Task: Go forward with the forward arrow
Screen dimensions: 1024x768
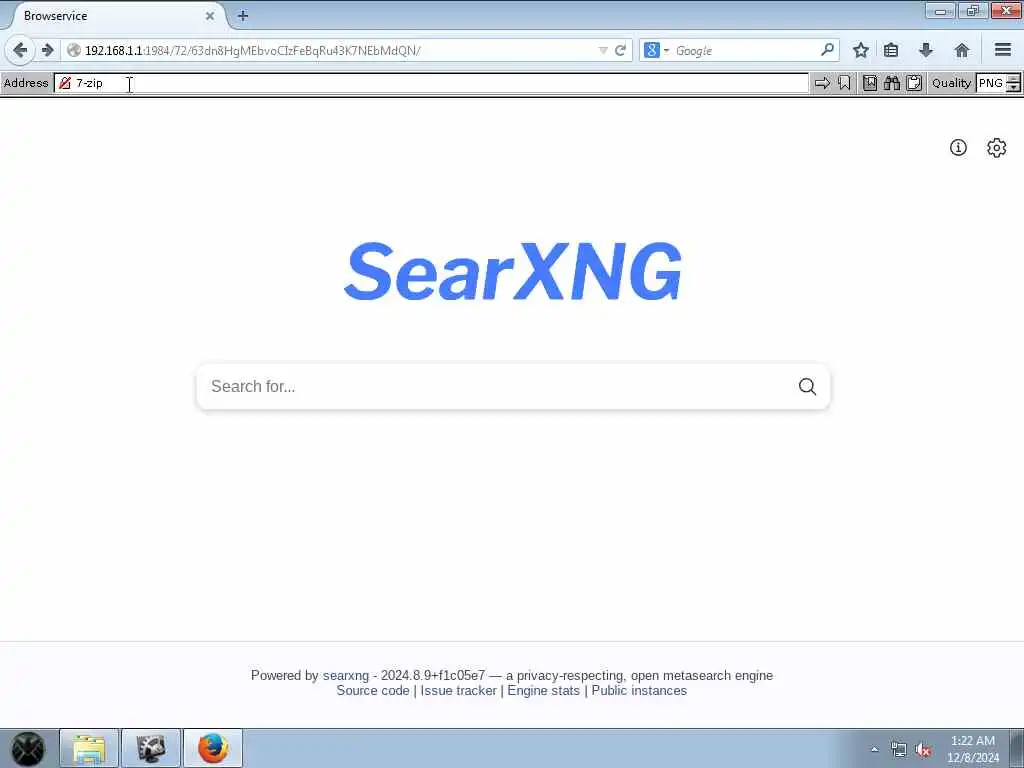Action: (x=47, y=50)
